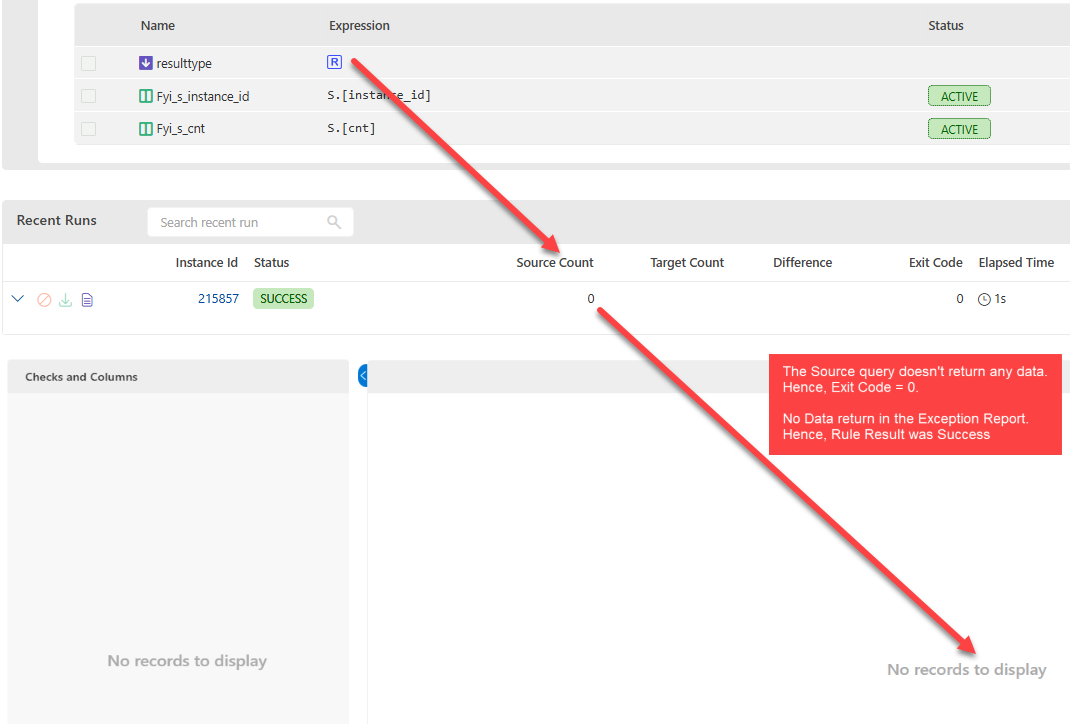
Task: Open the log document icon for run 215857
Action: coord(87,300)
